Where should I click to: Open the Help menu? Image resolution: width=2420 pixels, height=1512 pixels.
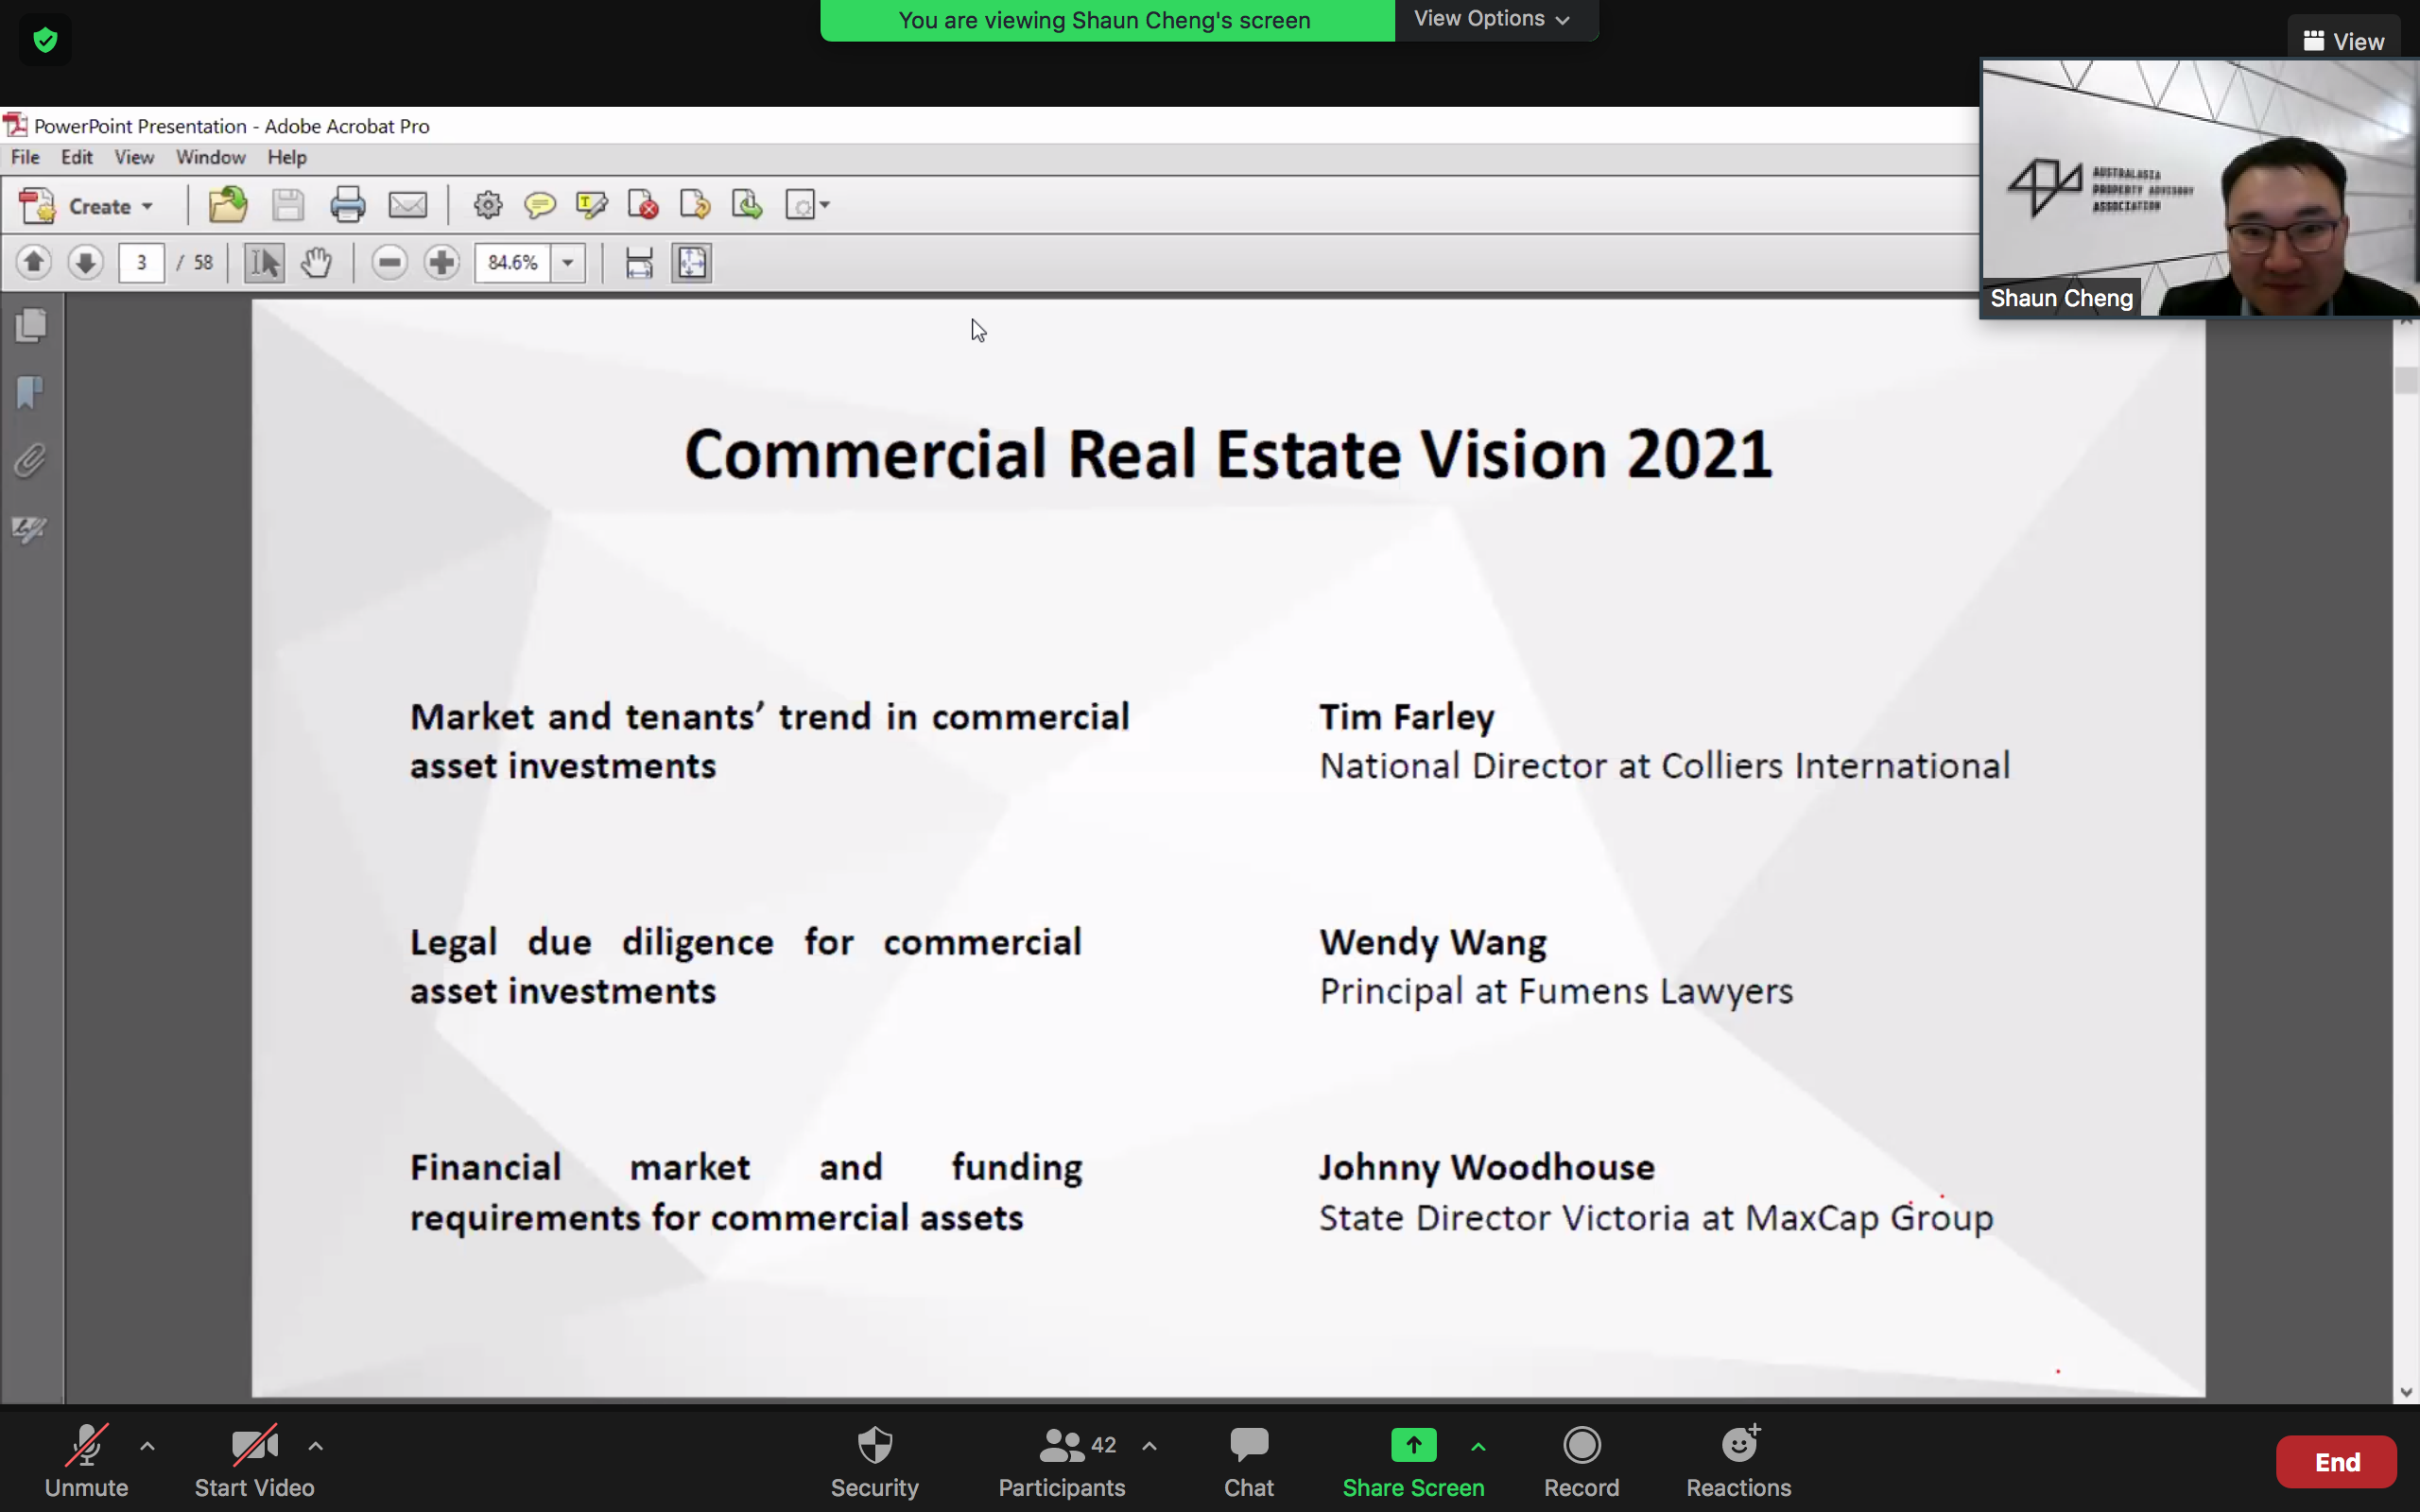(x=287, y=157)
